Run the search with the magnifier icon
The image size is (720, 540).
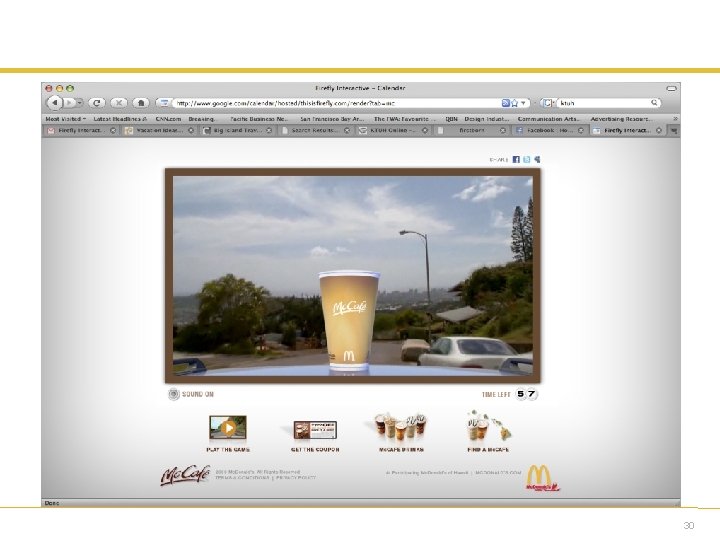click(654, 103)
